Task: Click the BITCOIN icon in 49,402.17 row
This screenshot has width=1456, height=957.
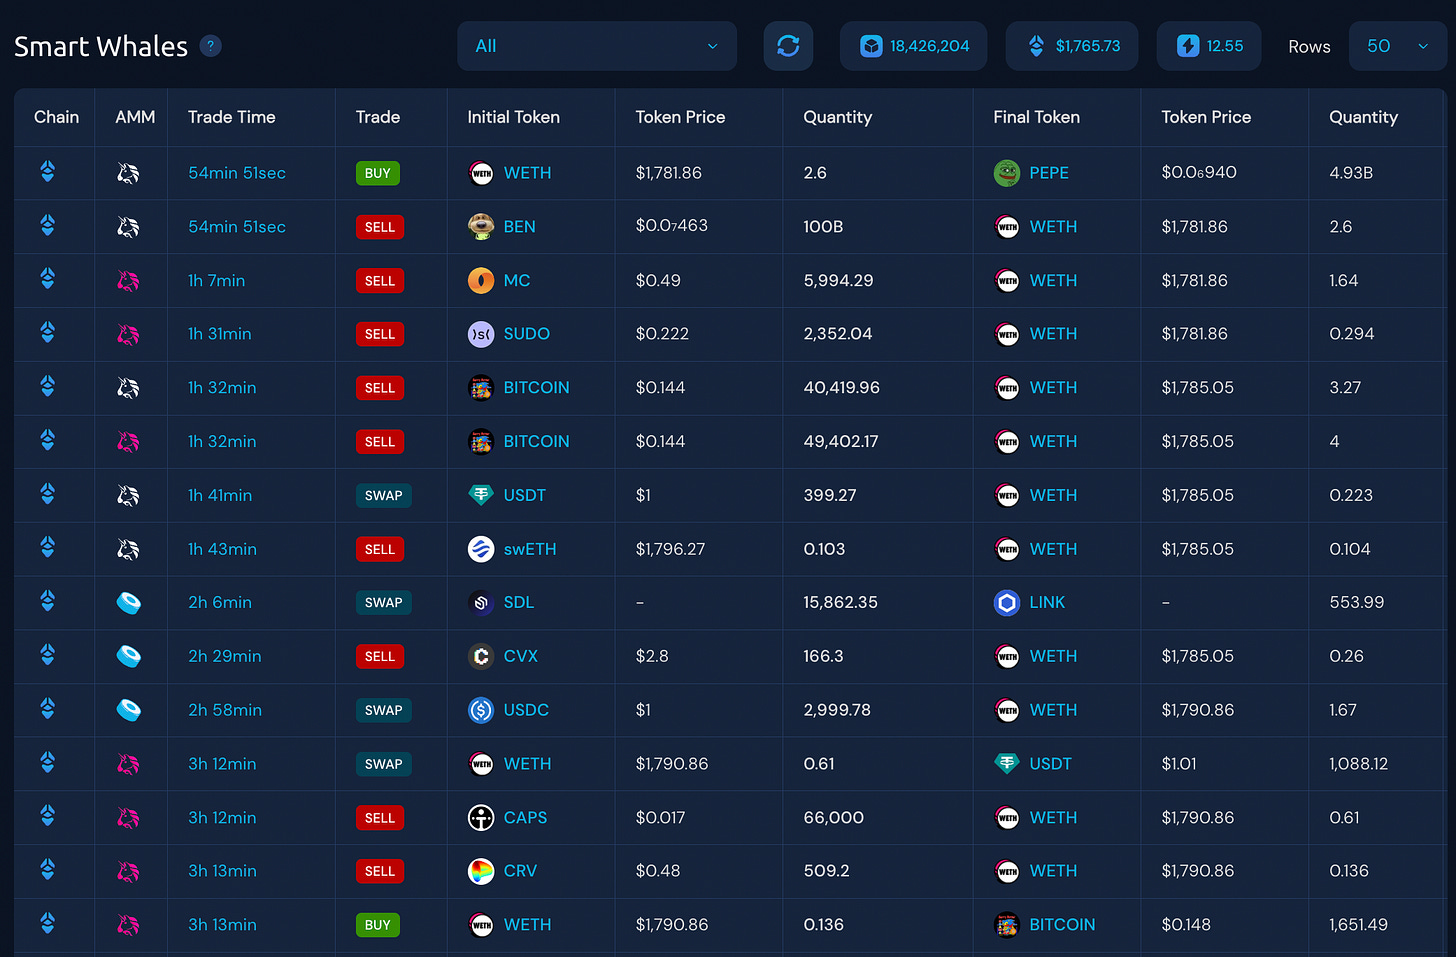Action: [x=481, y=442]
